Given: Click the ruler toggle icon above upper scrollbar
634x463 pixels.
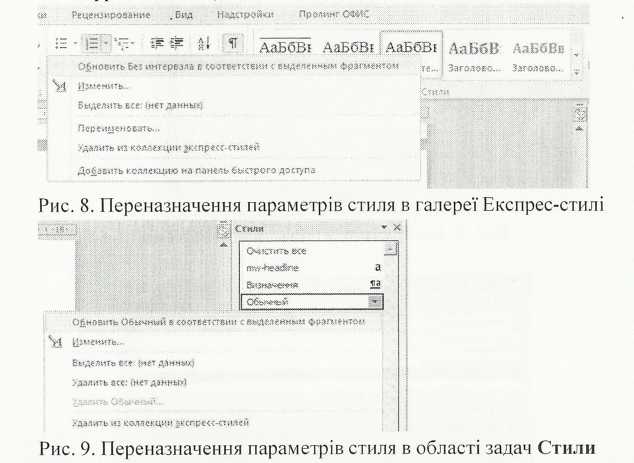Looking at the screenshot, I should point(580,113).
